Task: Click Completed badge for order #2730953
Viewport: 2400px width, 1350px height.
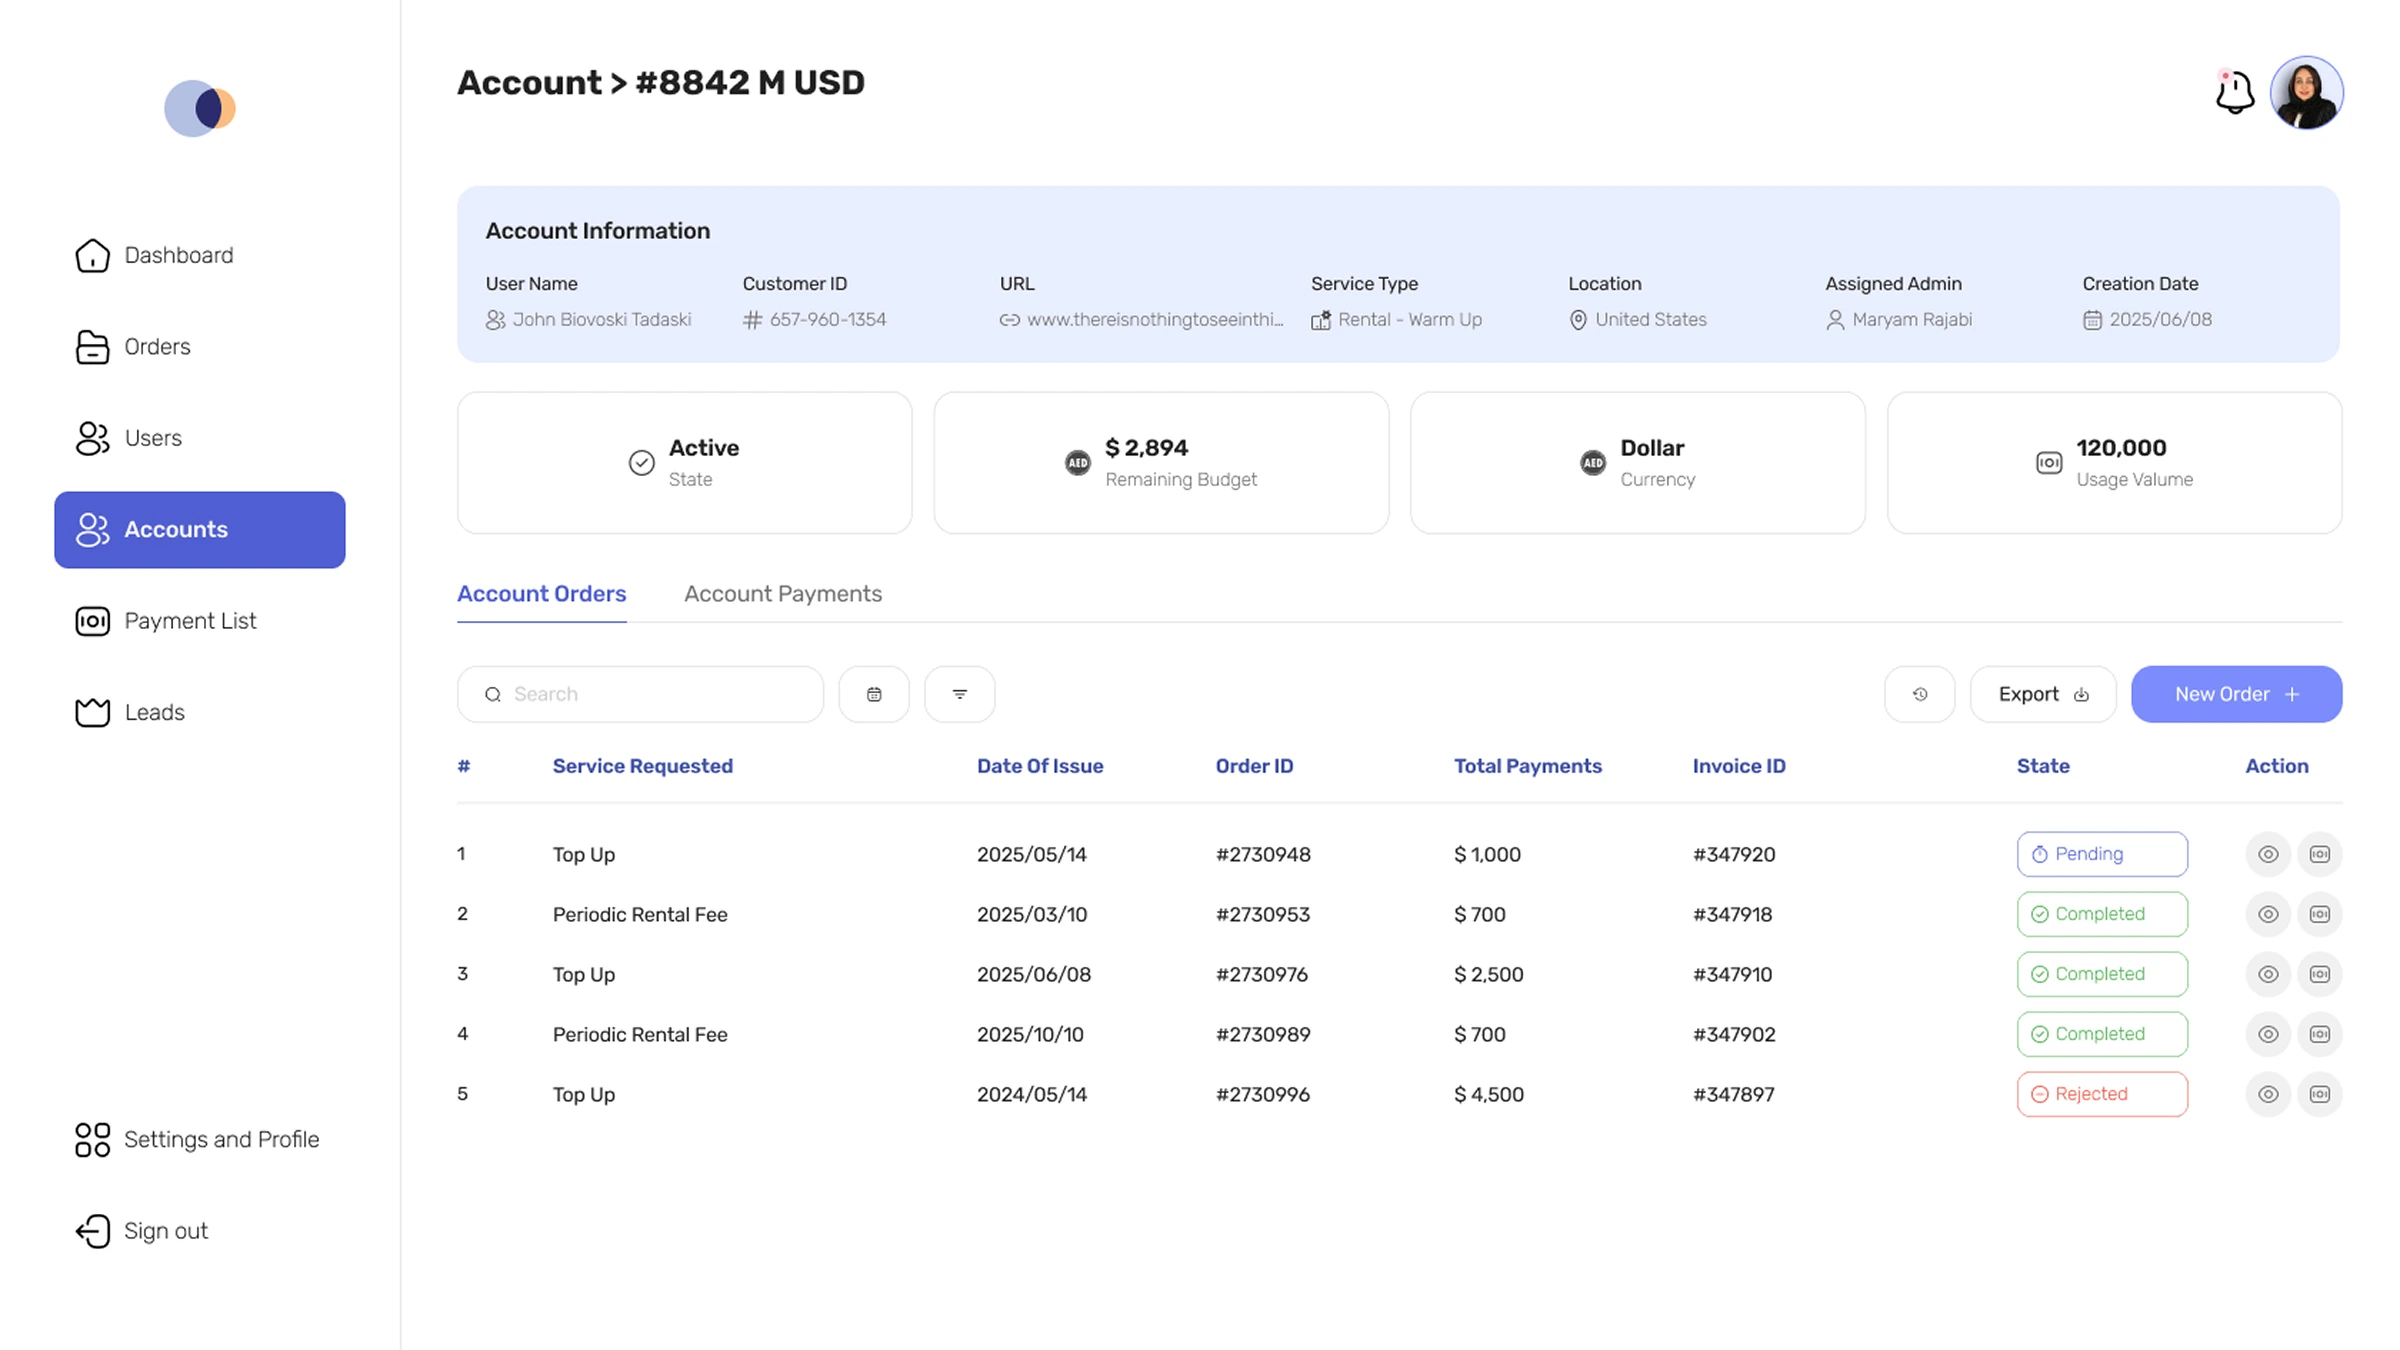Action: click(2102, 914)
